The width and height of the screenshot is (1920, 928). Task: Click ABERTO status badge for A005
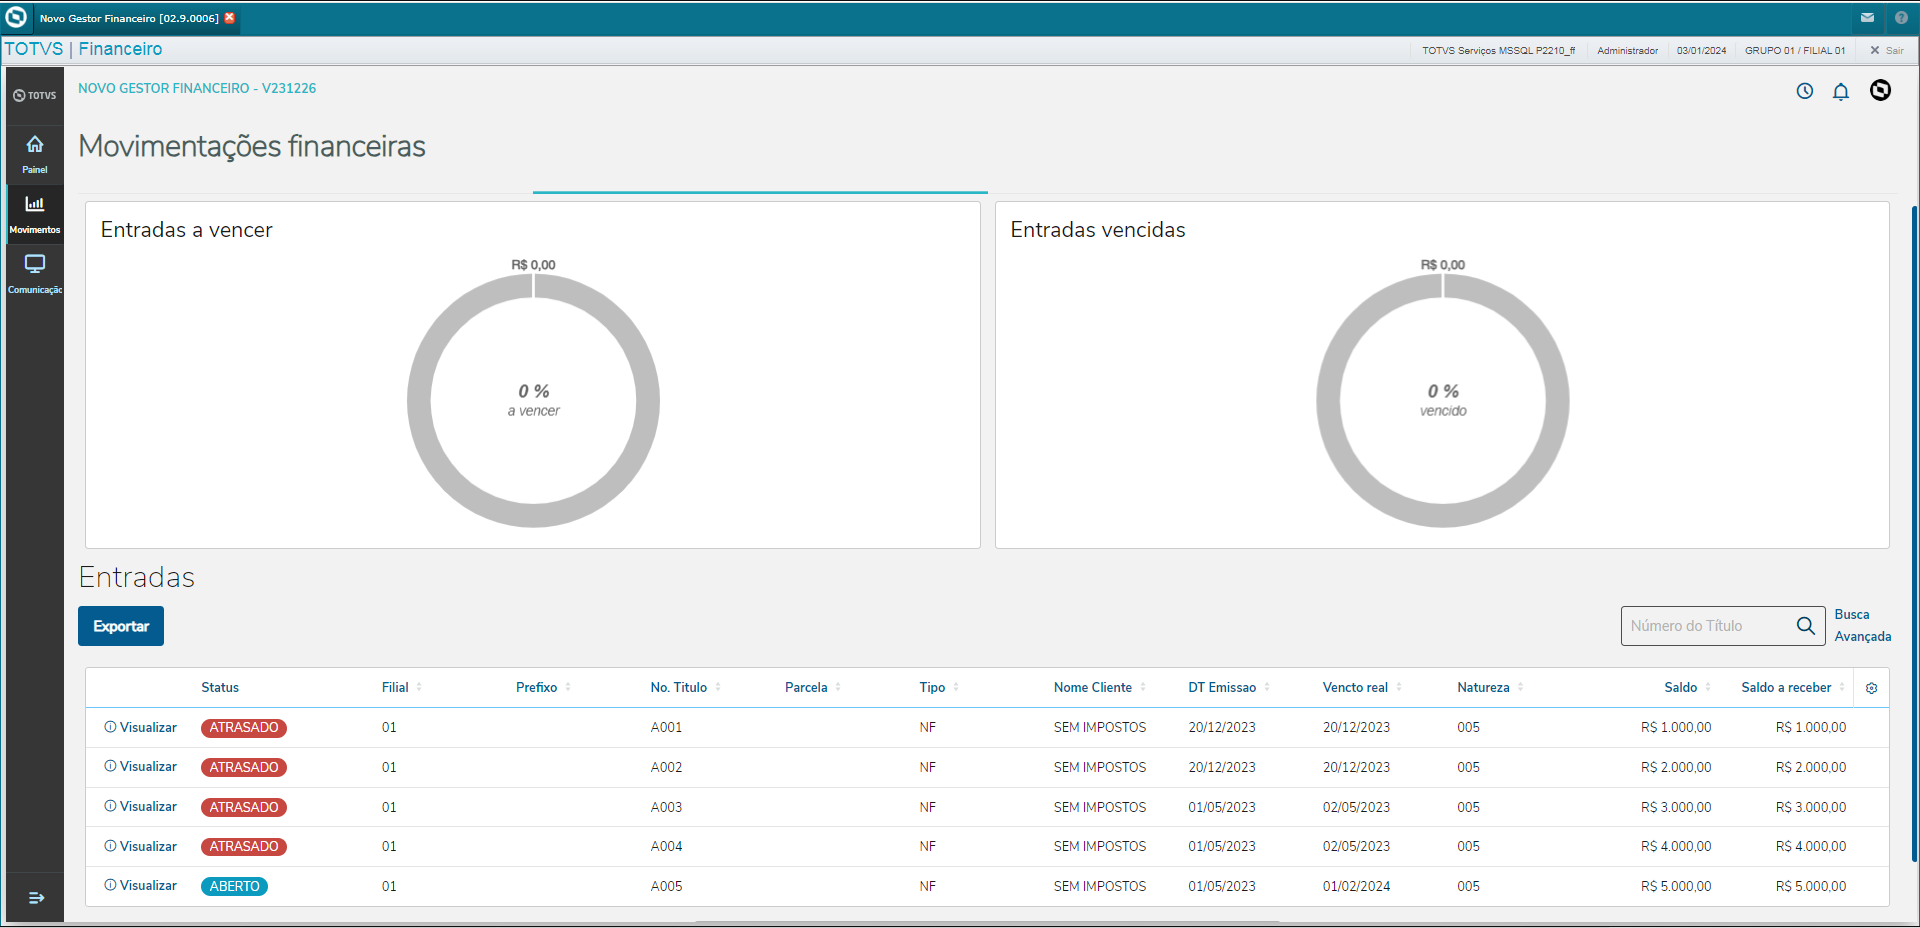(234, 887)
